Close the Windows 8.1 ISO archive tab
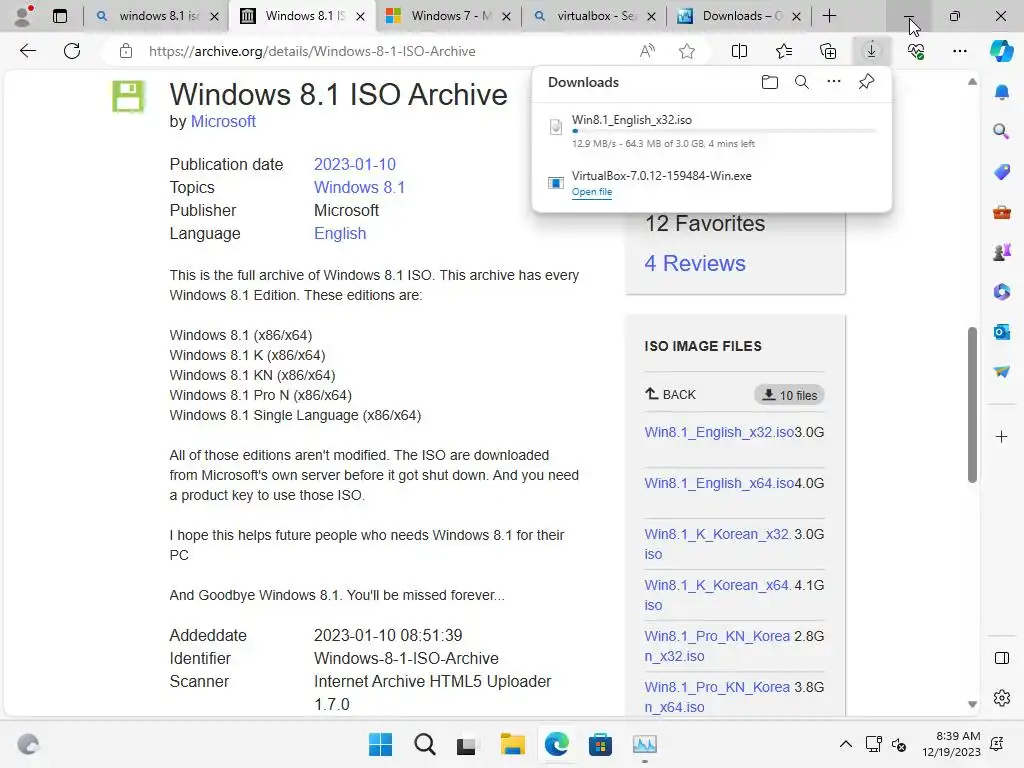Viewport: 1024px width, 768px height. click(360, 16)
